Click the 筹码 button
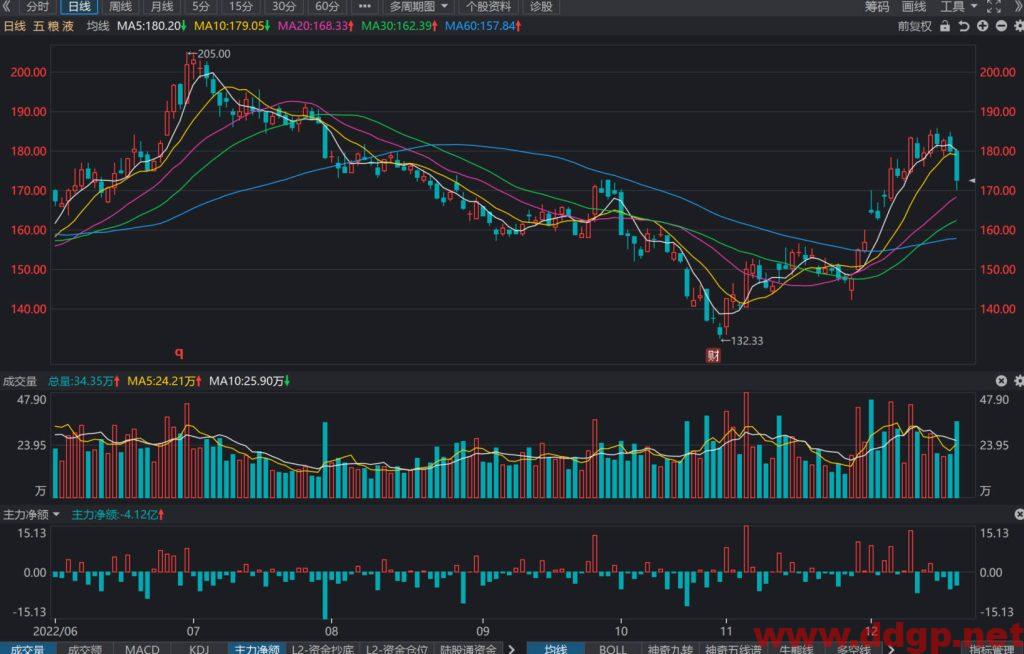 [876, 7]
